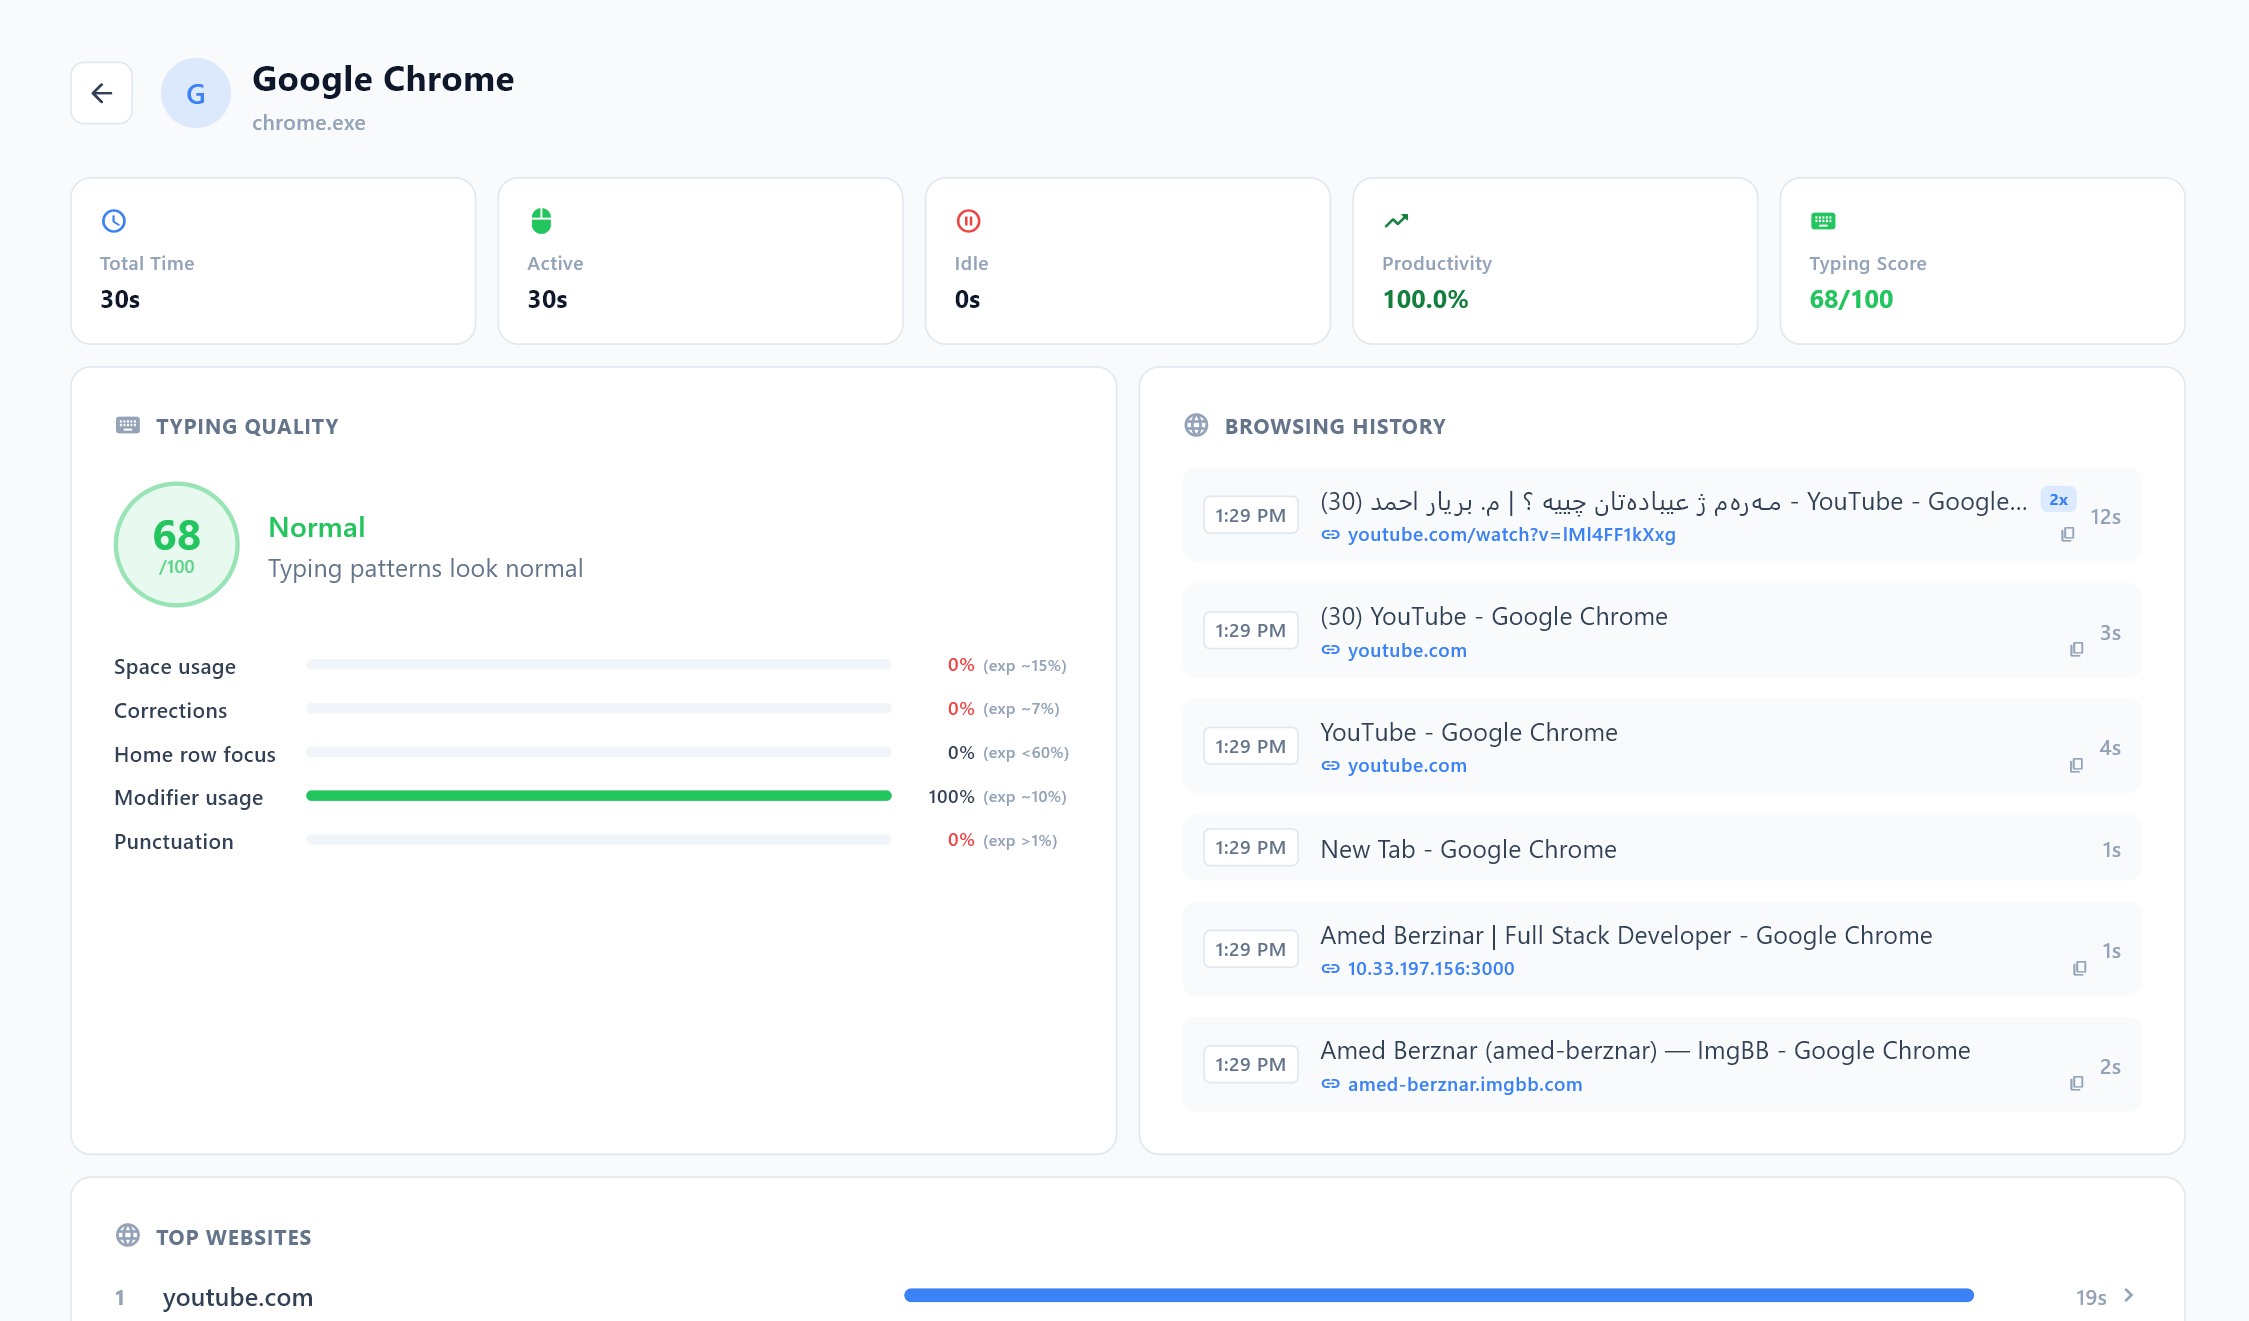Click the keyboard icon beside Typing Quality heading
The height and width of the screenshot is (1321, 2249).
tap(128, 424)
